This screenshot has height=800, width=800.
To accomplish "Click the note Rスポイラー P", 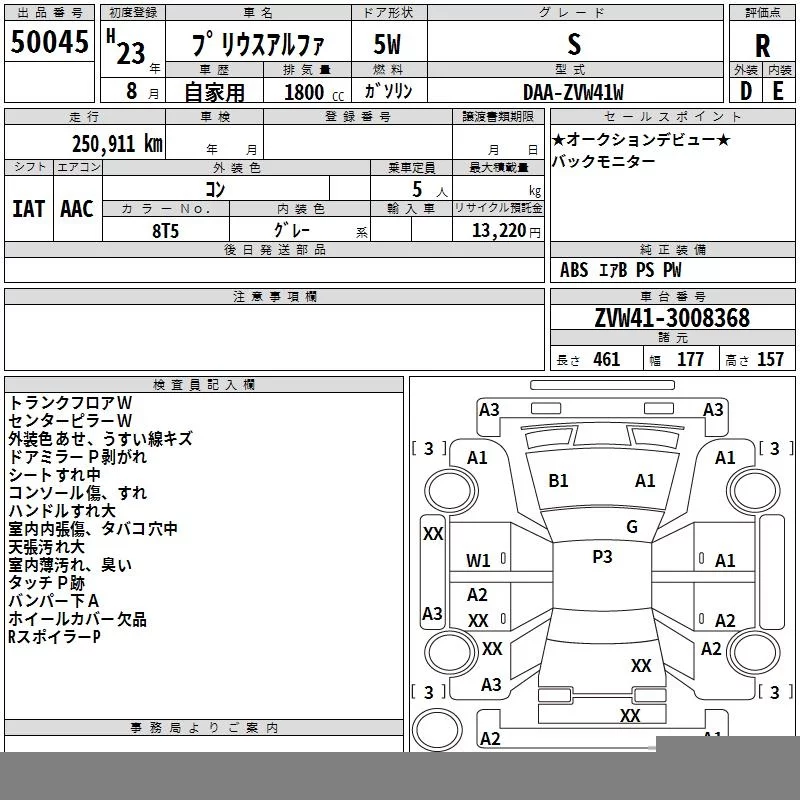I will coord(55,637).
